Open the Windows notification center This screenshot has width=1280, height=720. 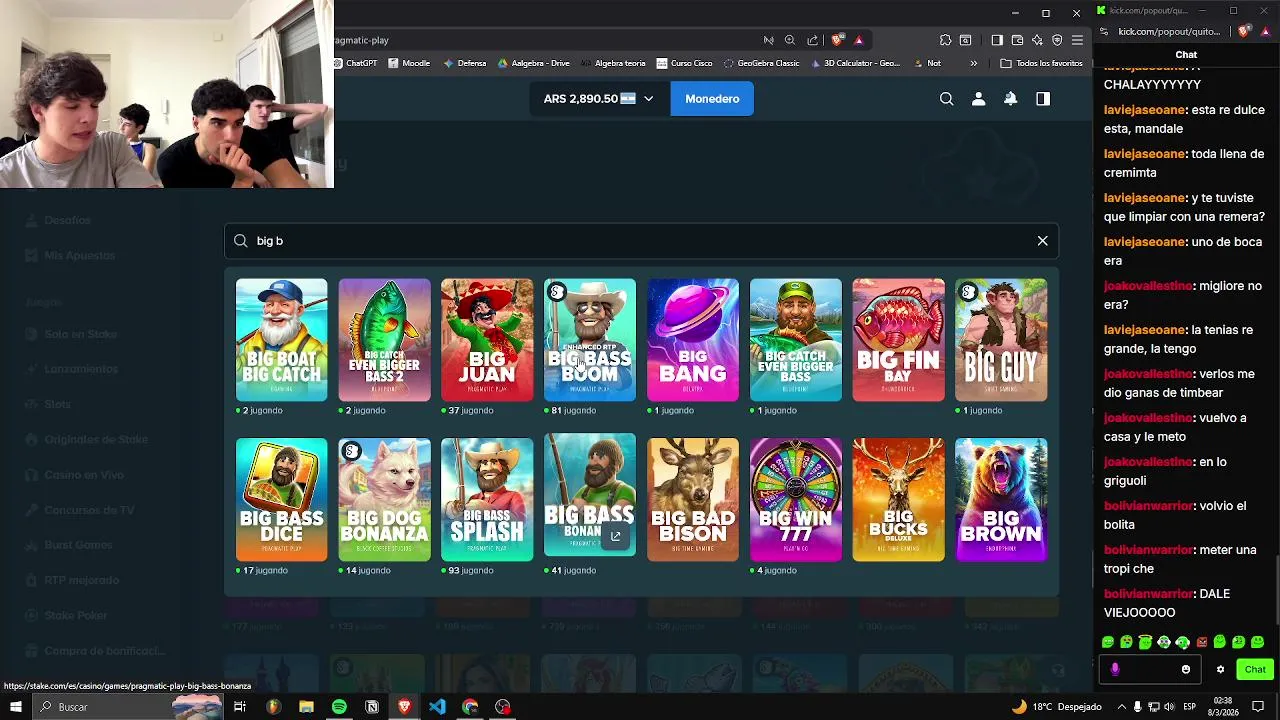(x=1258, y=707)
